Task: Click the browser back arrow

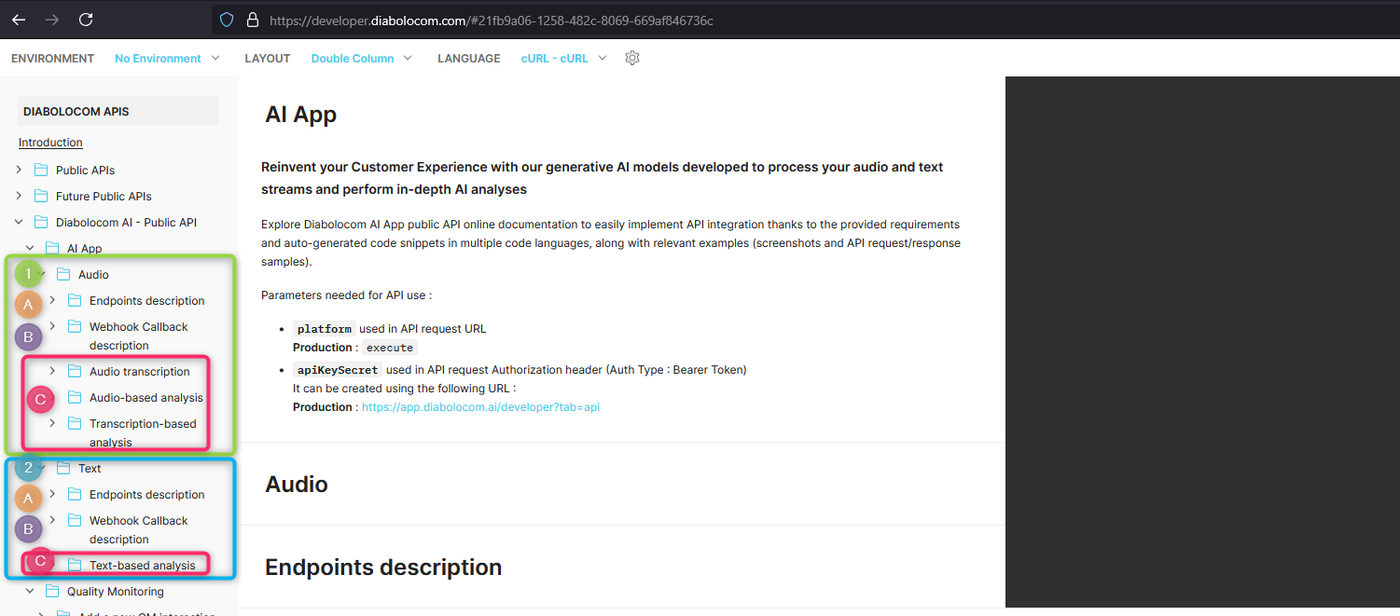Action: coord(19,20)
